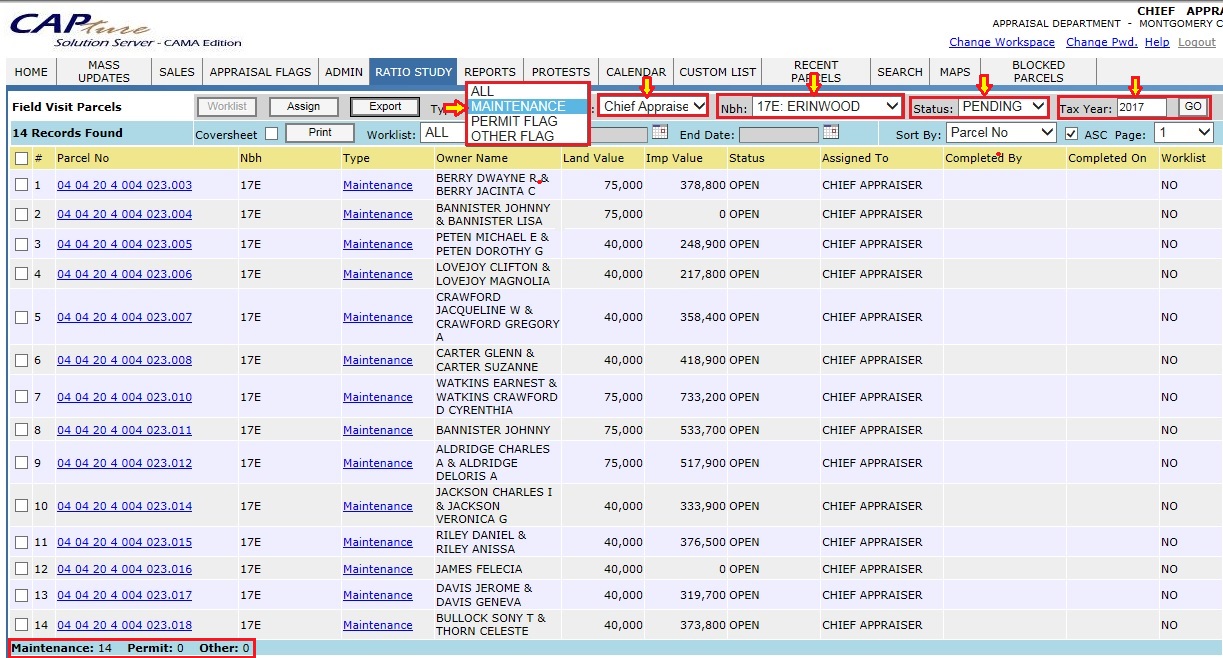Open parcel link 04 04 20 4 004 023.010
Viewport: 1223px width, 658px height.
pyautogui.click(x=124, y=397)
